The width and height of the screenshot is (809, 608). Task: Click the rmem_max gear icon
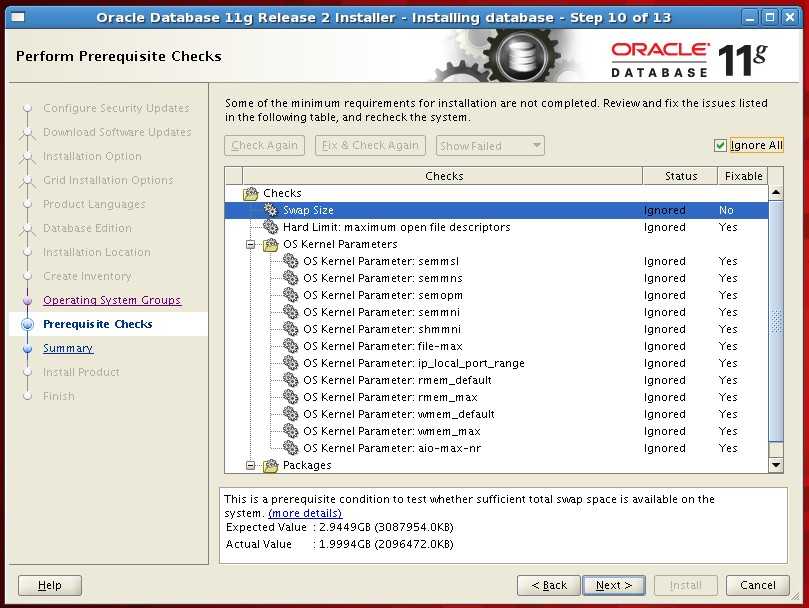pos(290,397)
